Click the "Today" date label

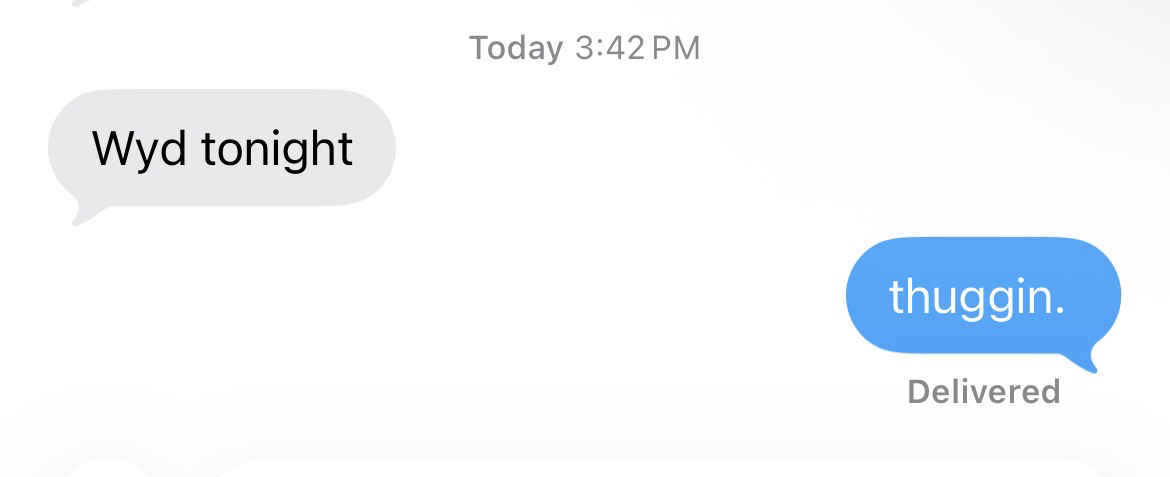(516, 49)
